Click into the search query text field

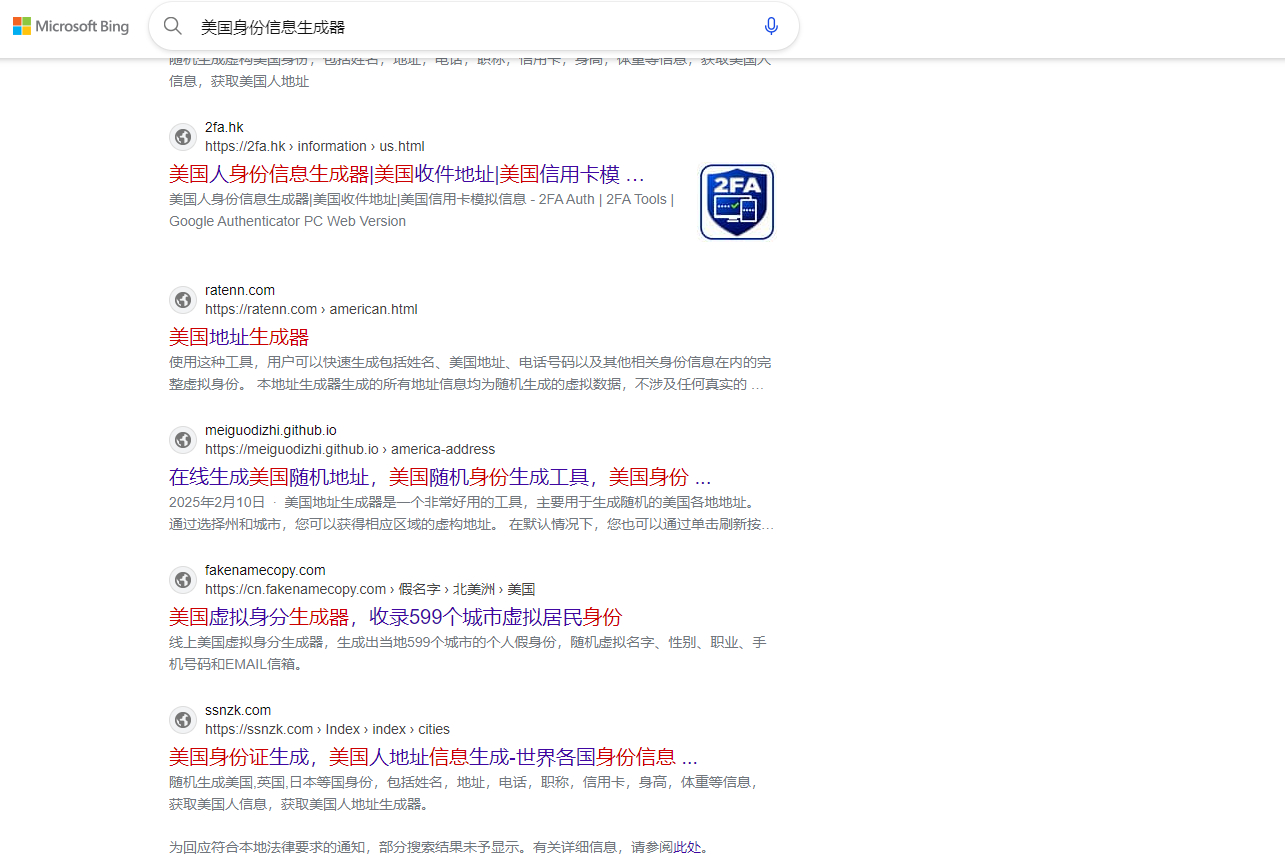pos(470,27)
